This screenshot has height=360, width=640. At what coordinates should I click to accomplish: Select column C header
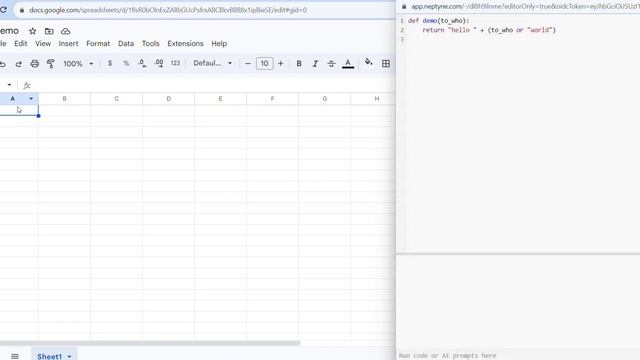point(116,99)
